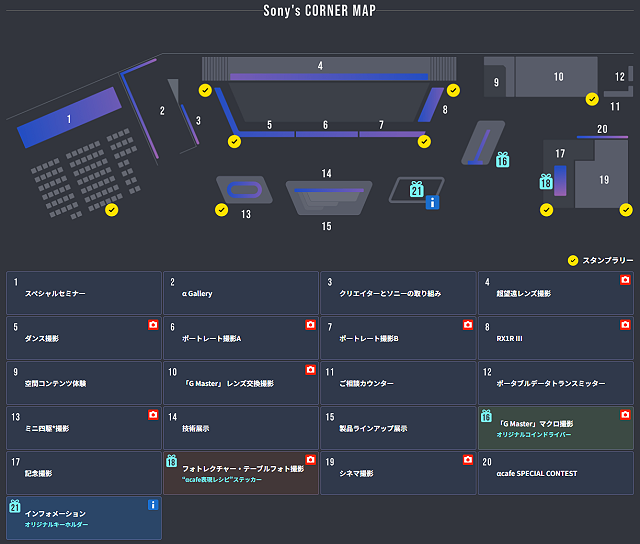Select the 超望遠レンズ撮影 card
Image resolution: width=640 pixels, height=544 pixels.
pyautogui.click(x=555, y=293)
